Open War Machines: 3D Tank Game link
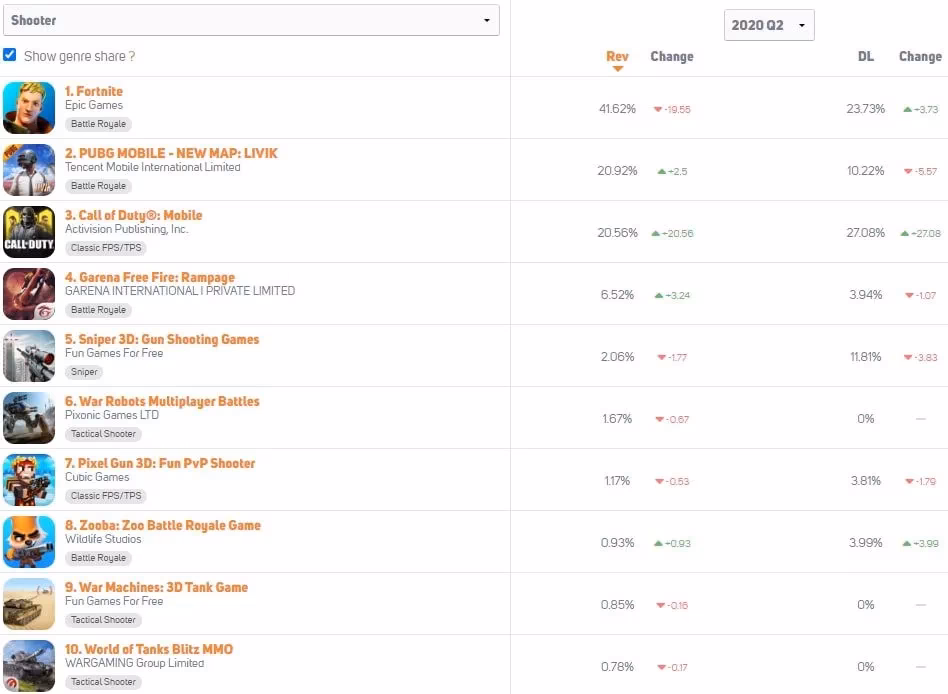This screenshot has height=694, width=948. click(x=156, y=587)
